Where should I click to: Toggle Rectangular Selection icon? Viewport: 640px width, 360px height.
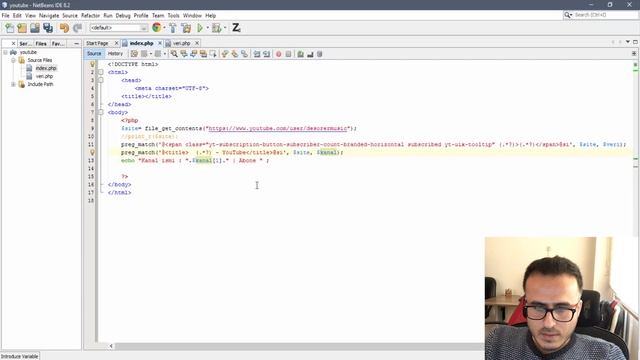pos(213,54)
